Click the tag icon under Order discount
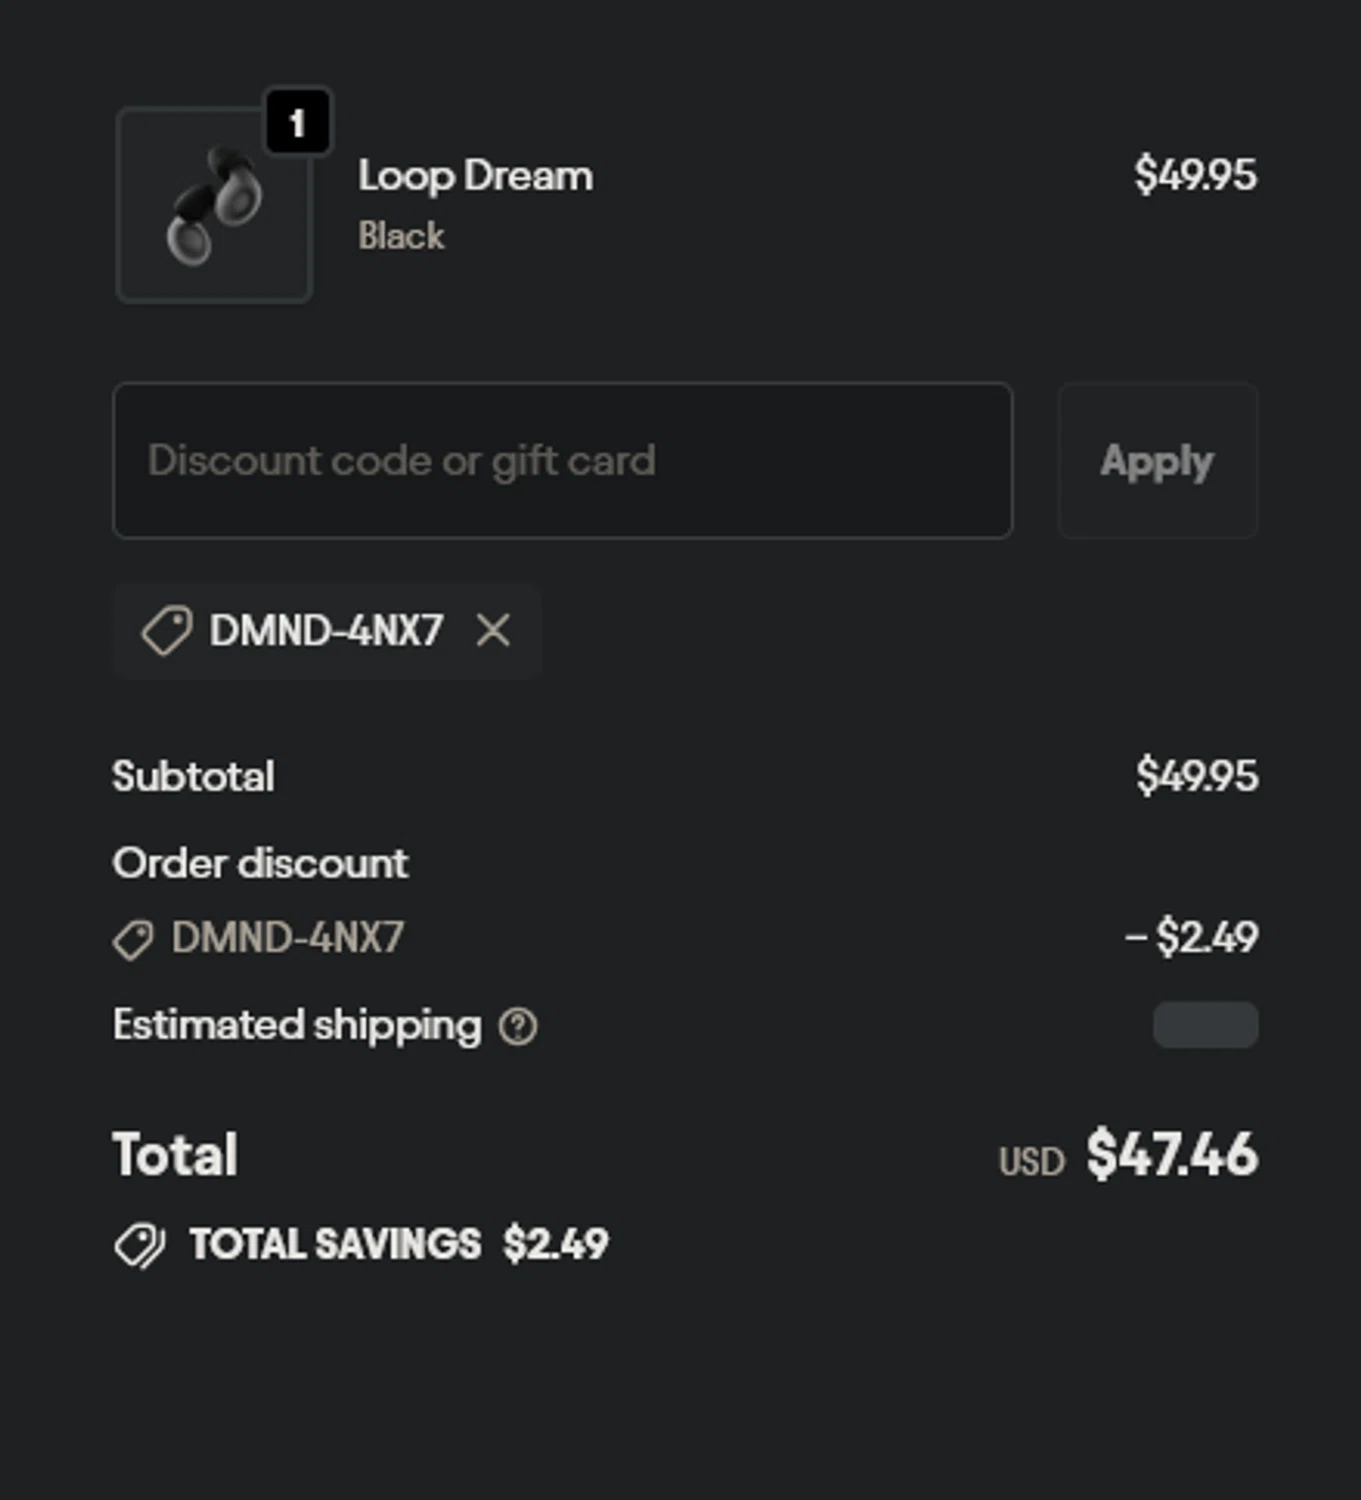The width and height of the screenshot is (1361, 1500). pyautogui.click(x=133, y=939)
